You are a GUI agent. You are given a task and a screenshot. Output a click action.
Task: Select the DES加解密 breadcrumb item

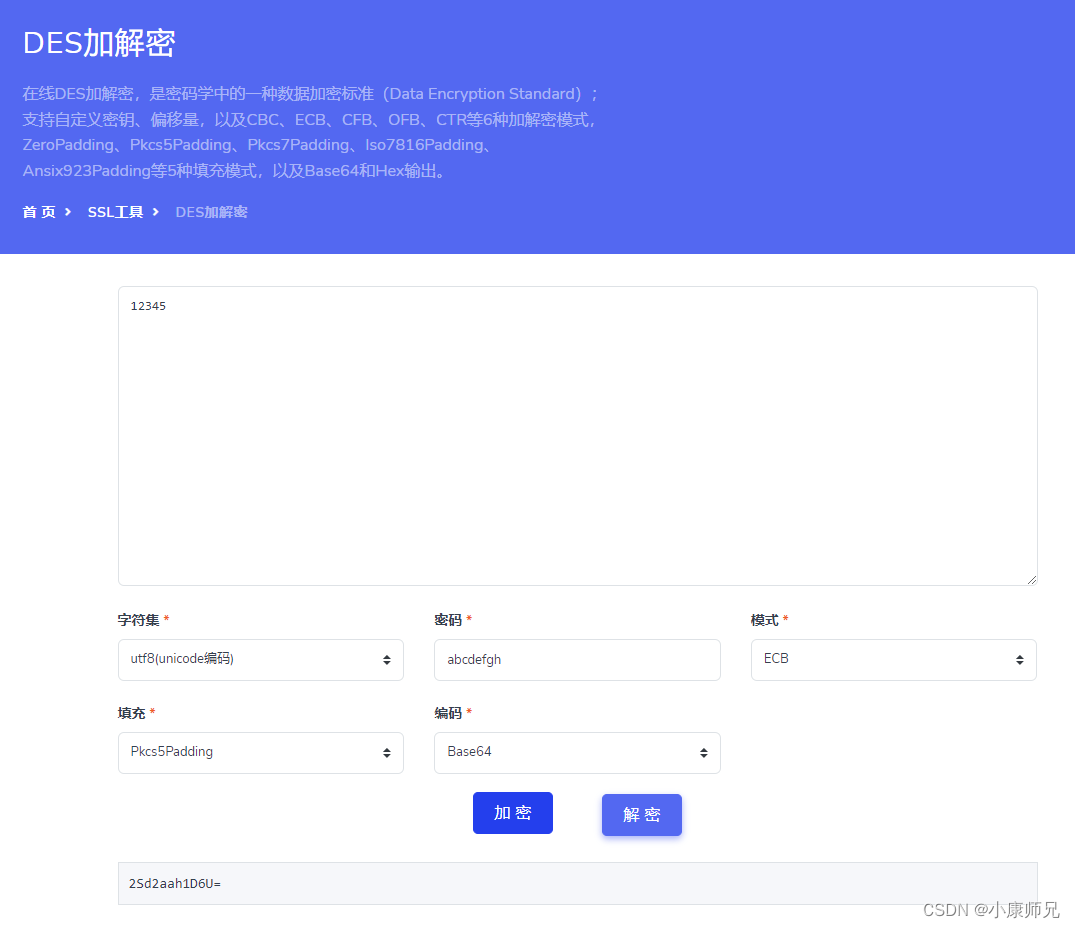[211, 212]
